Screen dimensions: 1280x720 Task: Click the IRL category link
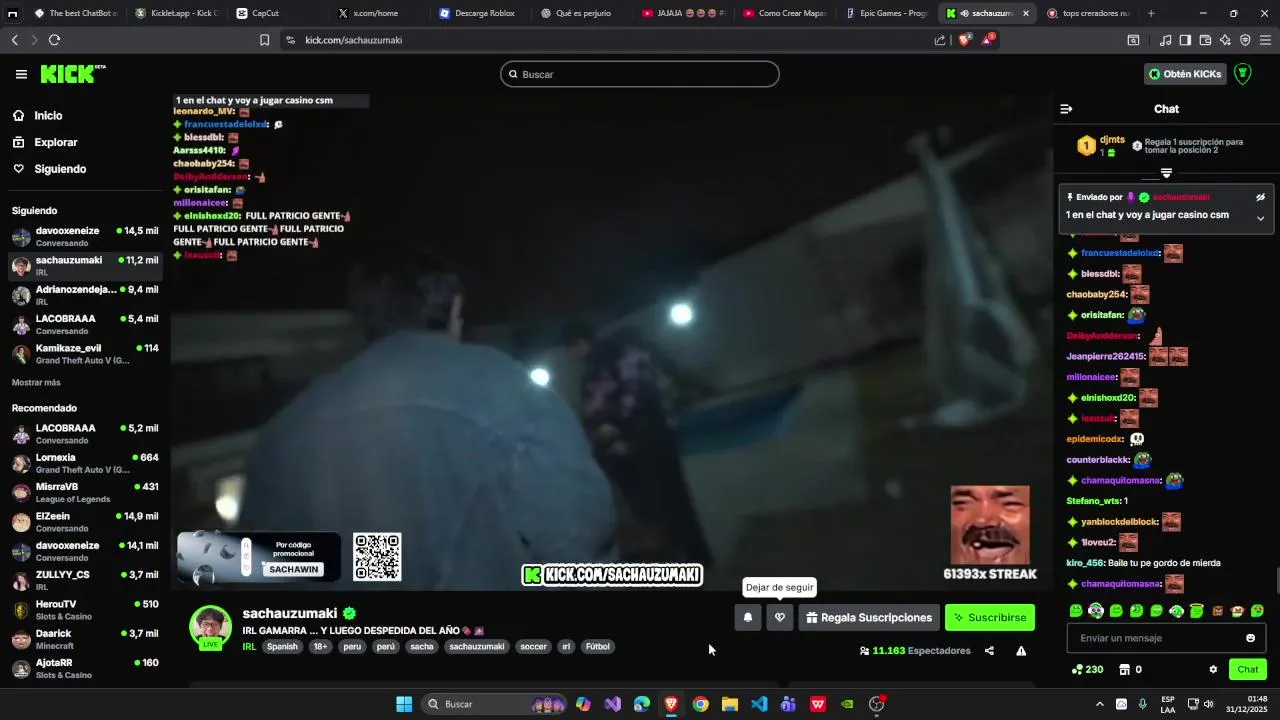249,647
